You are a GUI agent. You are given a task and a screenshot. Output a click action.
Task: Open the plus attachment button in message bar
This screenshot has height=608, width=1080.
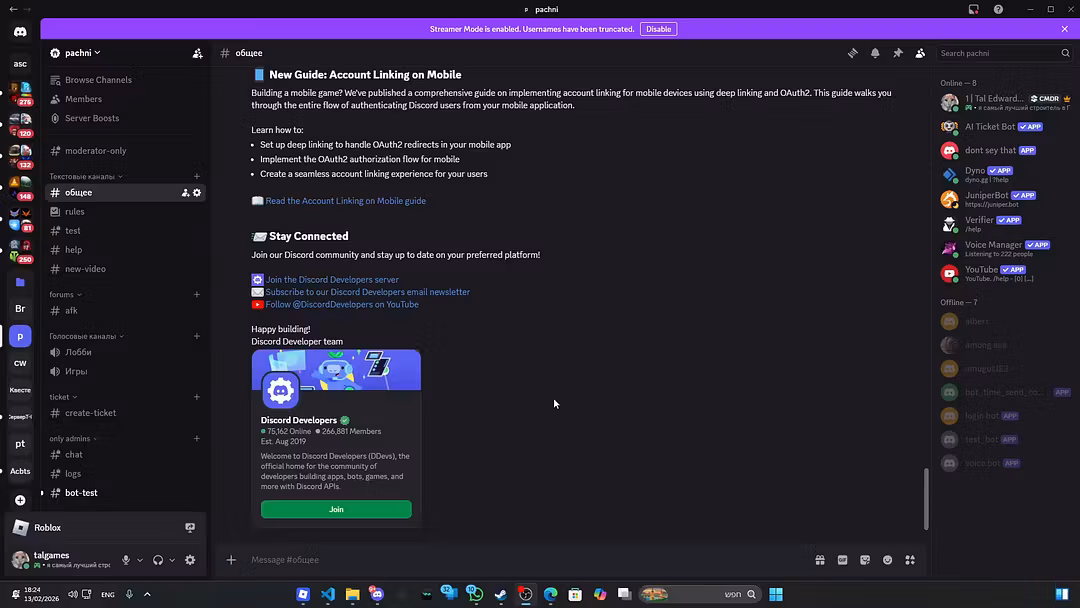pyautogui.click(x=231, y=560)
